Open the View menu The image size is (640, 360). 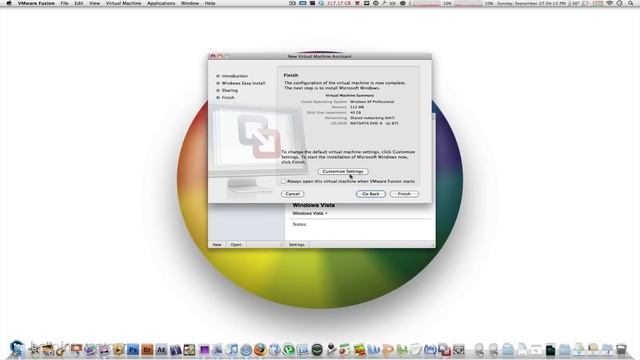tap(94, 3)
